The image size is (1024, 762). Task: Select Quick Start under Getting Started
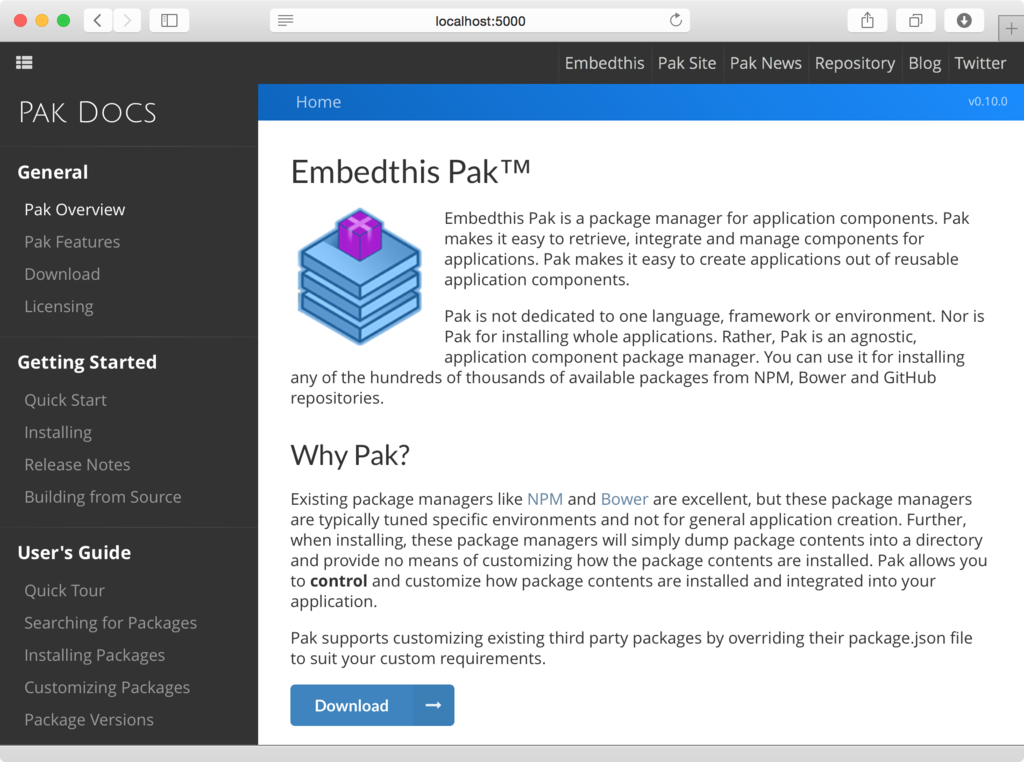point(65,399)
